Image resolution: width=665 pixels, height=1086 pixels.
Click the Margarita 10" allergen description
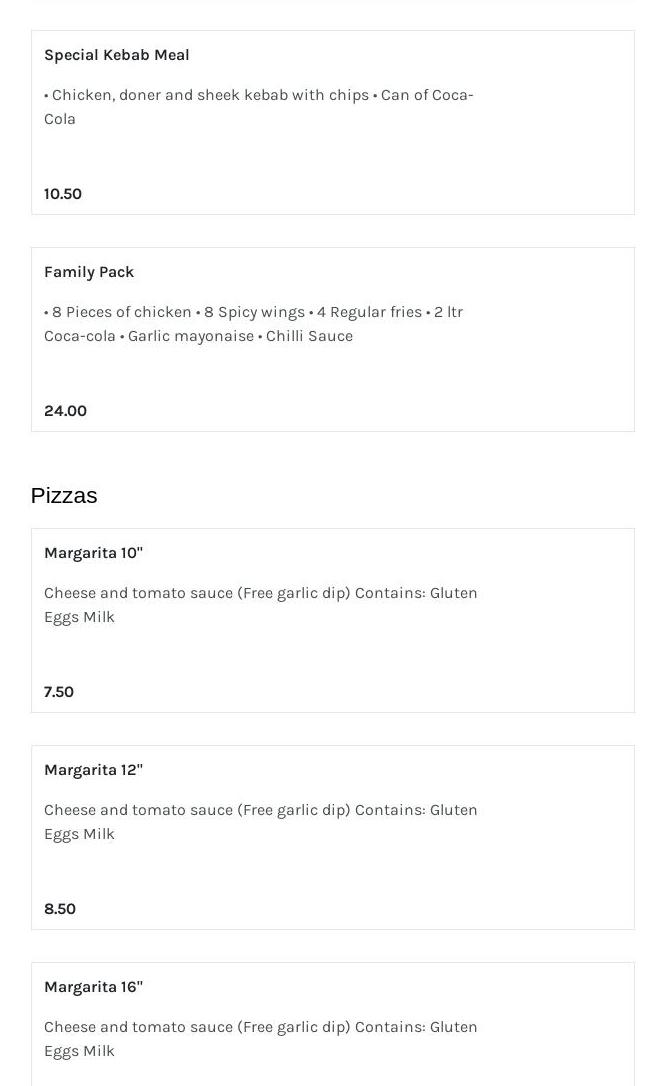coord(260,604)
